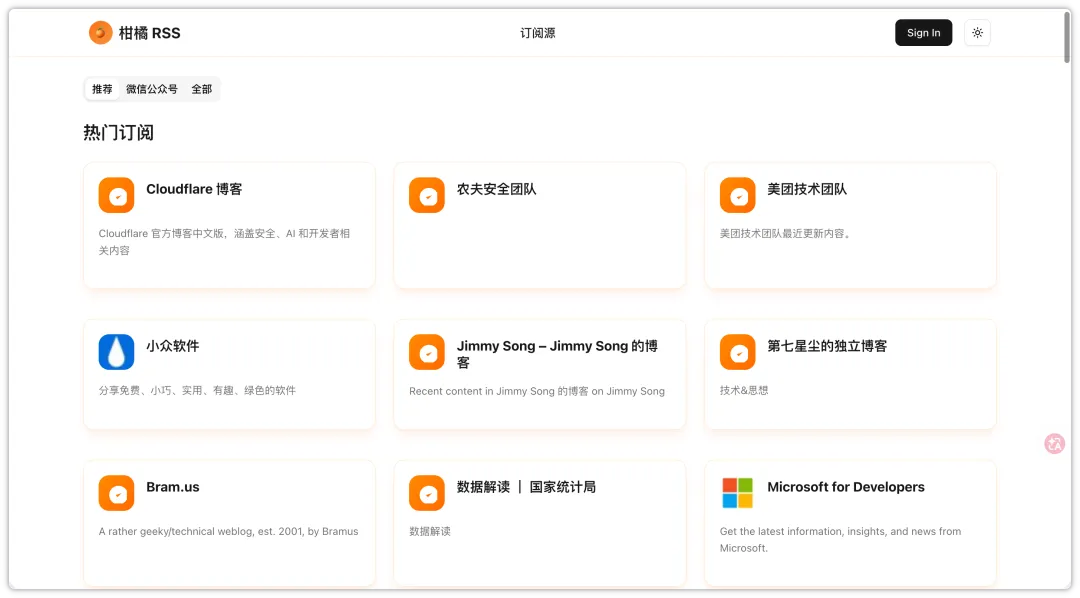Open the 柑橘 RSS home title link
This screenshot has width=1080, height=598.
[149, 33]
